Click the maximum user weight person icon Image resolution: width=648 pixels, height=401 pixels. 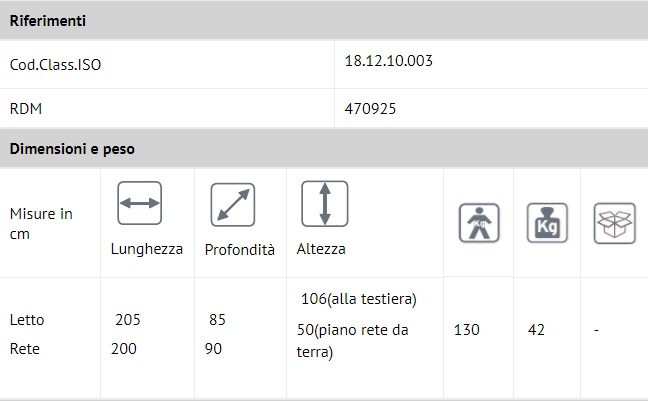(x=478, y=222)
